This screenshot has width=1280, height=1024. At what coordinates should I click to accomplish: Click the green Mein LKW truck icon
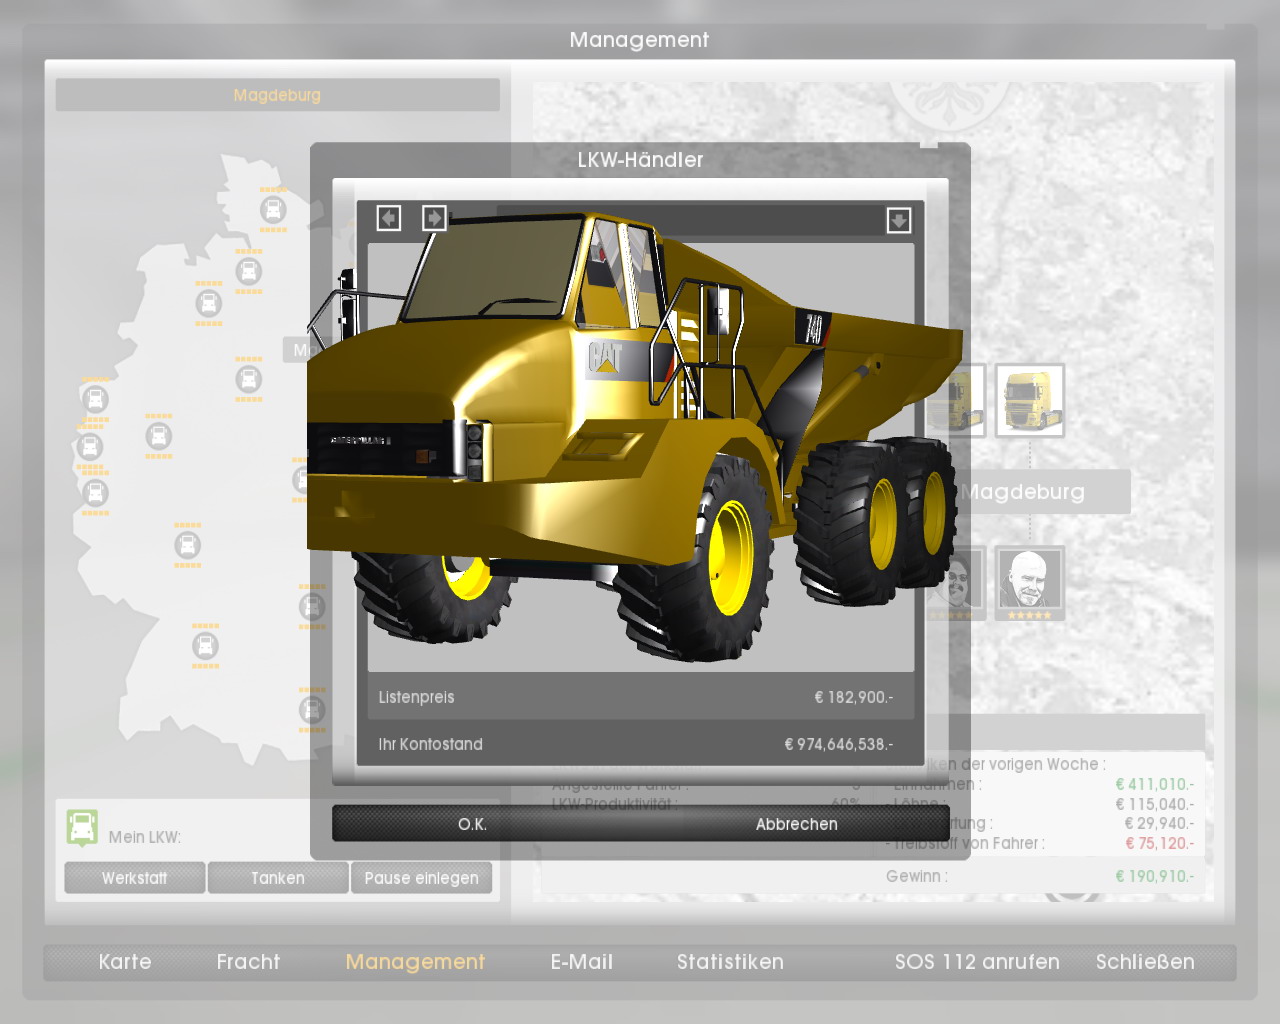tap(82, 828)
